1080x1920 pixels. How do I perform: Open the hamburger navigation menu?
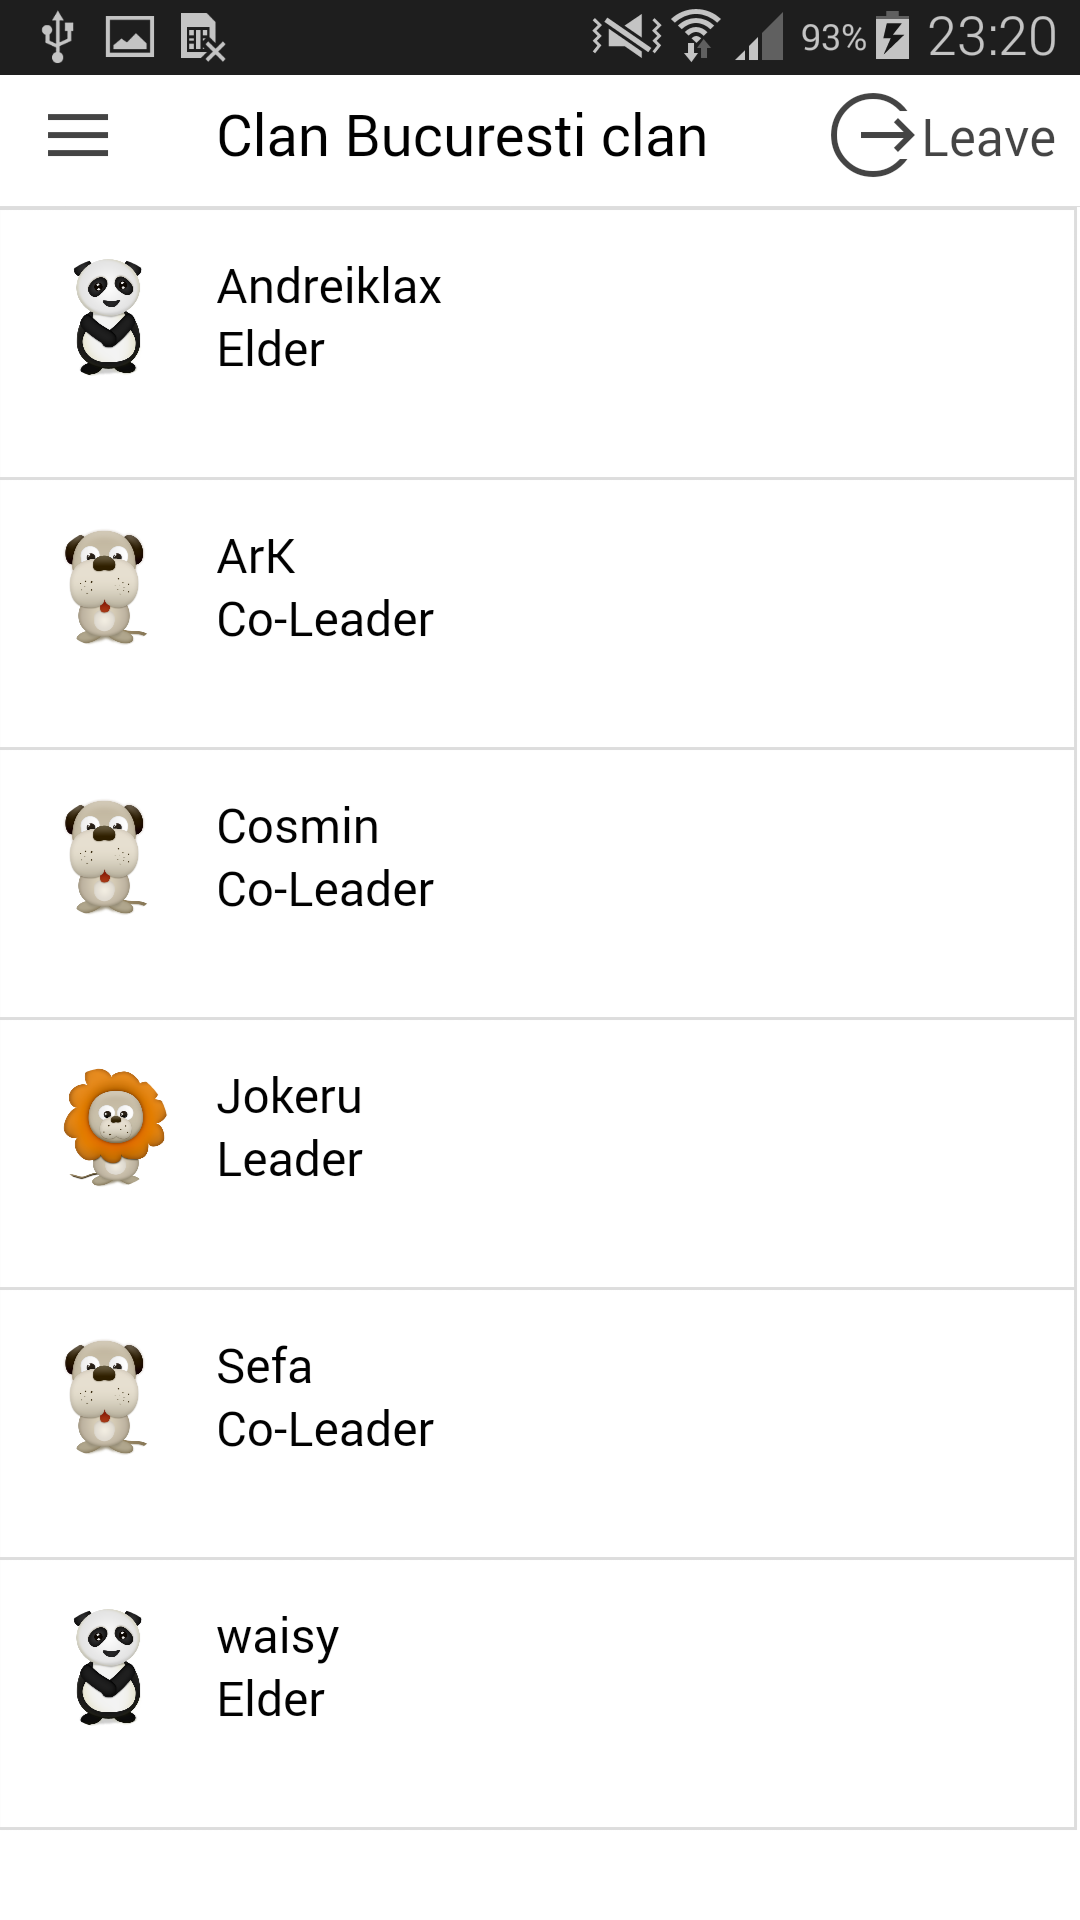tap(78, 136)
